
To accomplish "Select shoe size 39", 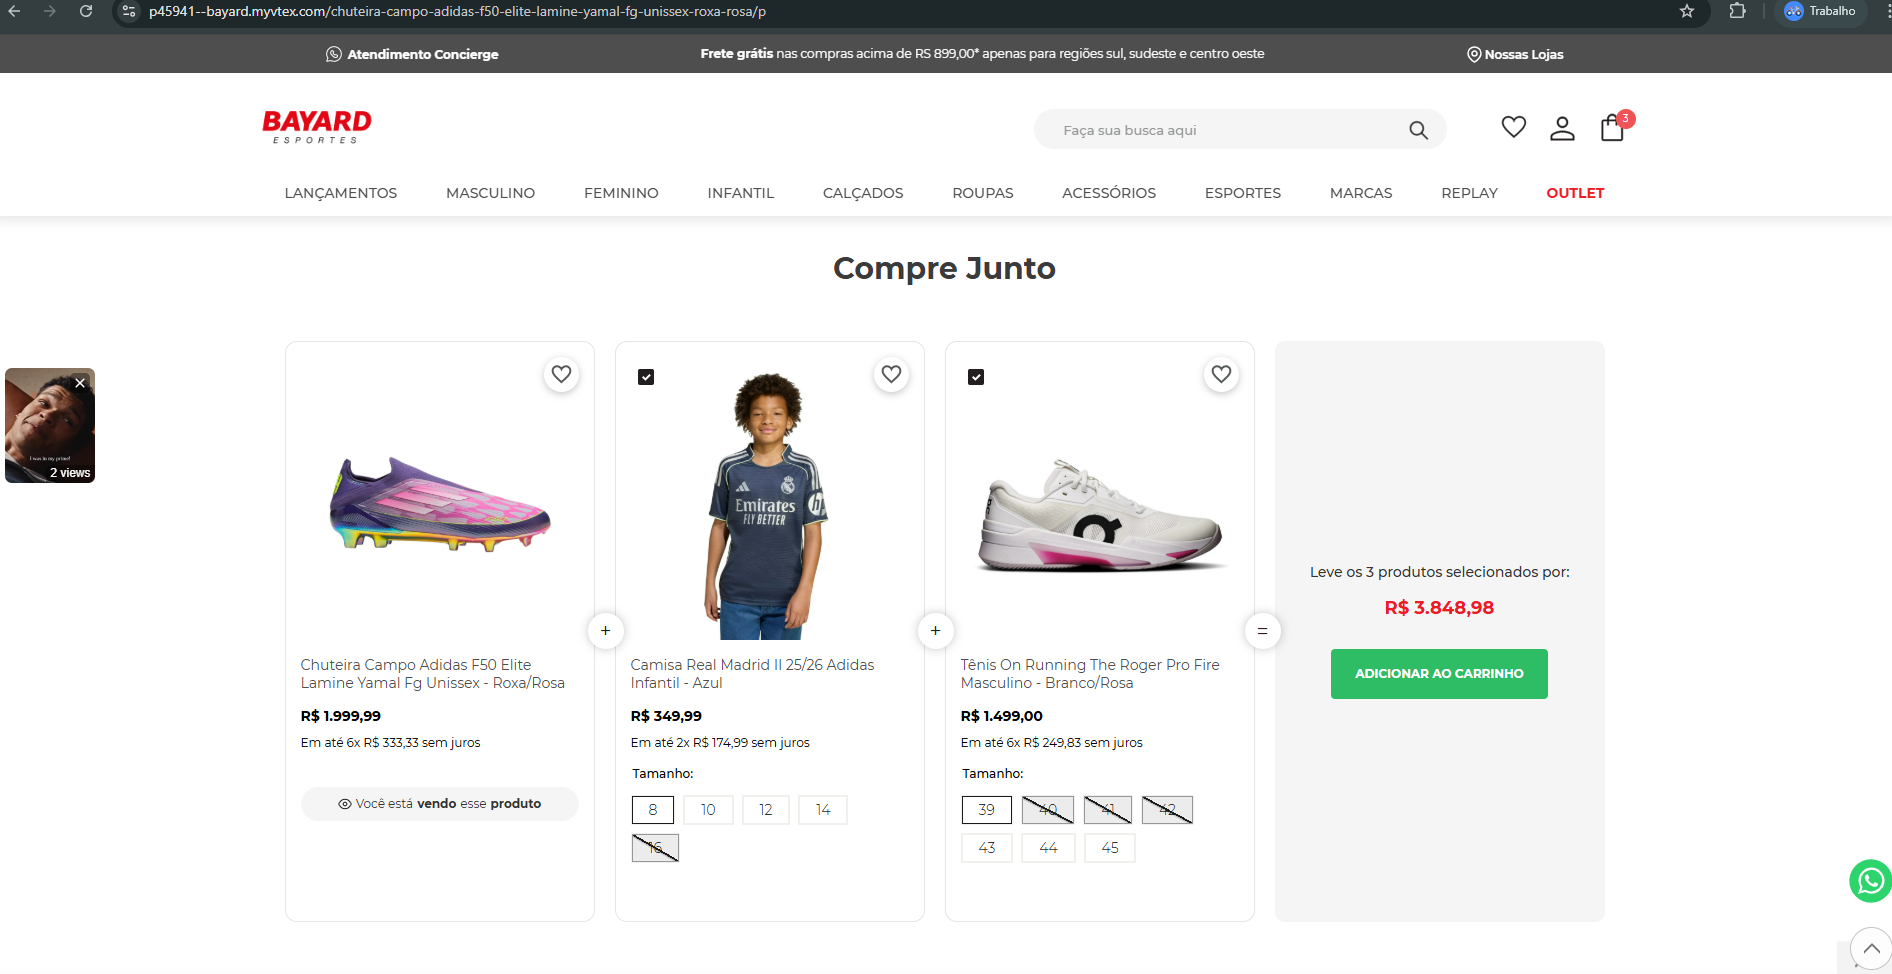I will [x=987, y=810].
